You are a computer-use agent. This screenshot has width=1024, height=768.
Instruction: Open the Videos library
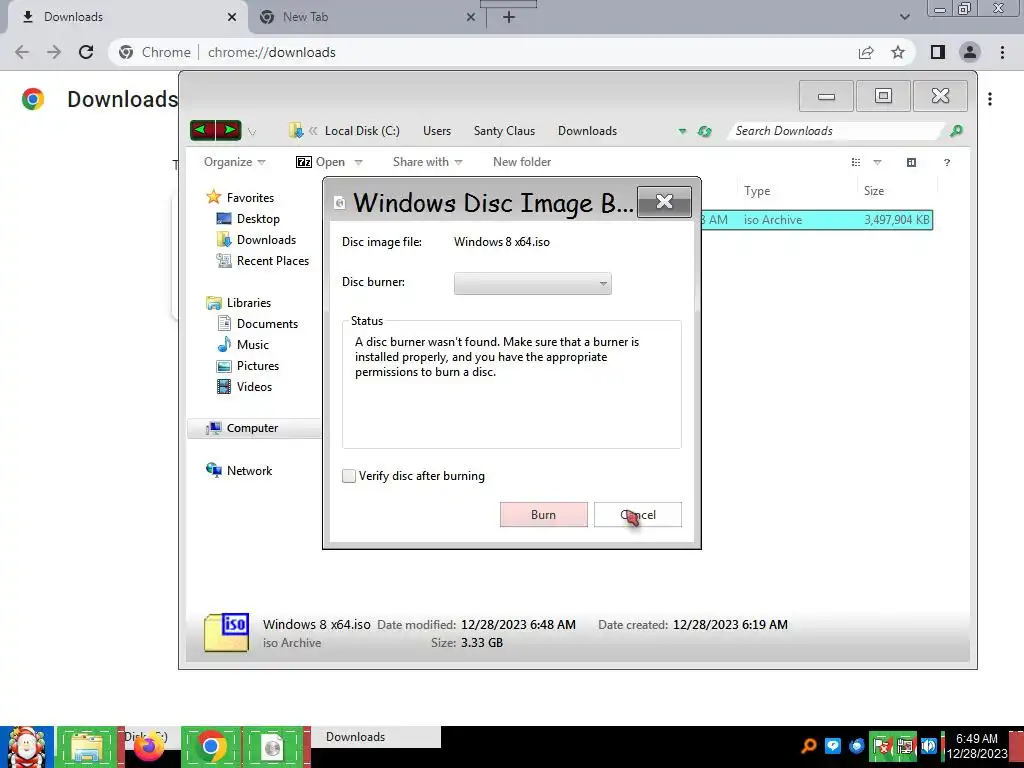tap(254, 387)
